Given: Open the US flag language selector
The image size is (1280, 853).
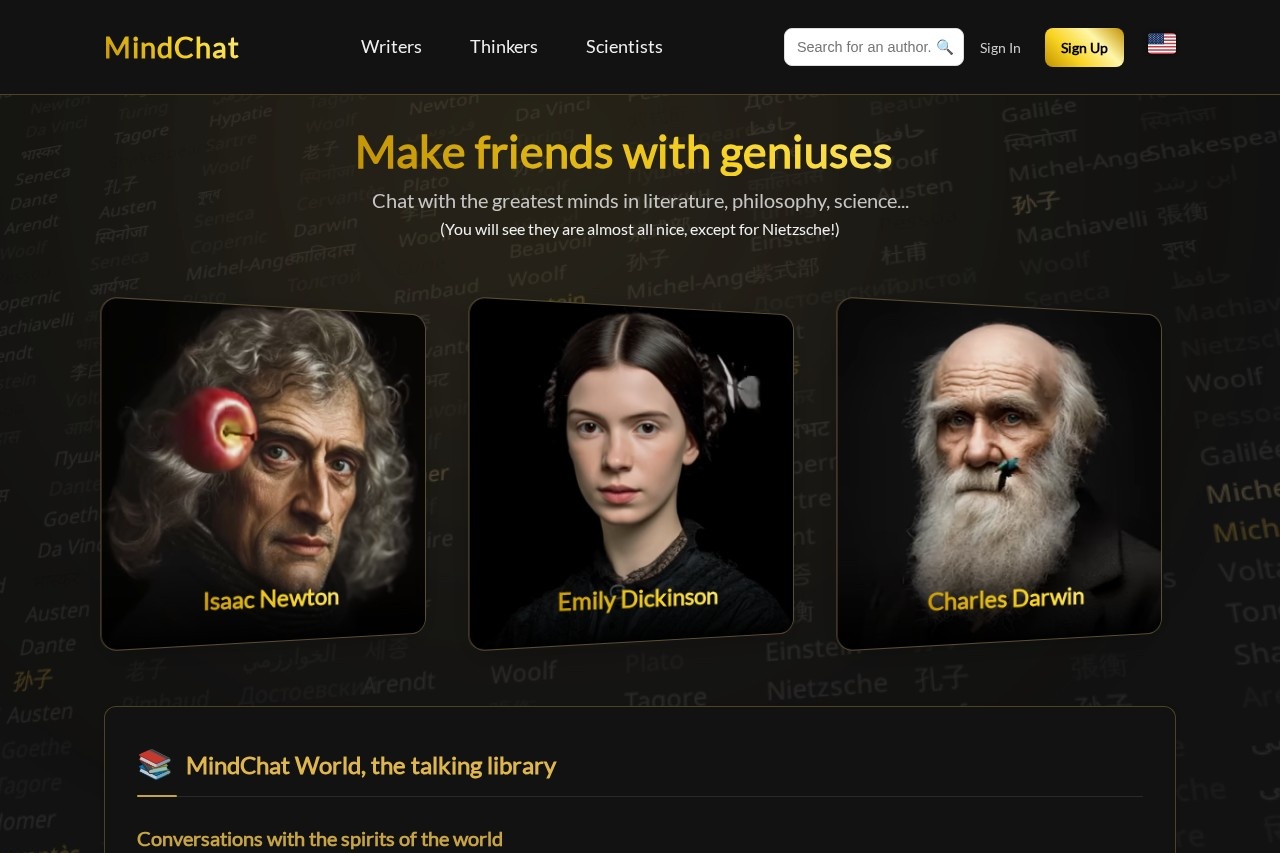Looking at the screenshot, I should [x=1162, y=44].
